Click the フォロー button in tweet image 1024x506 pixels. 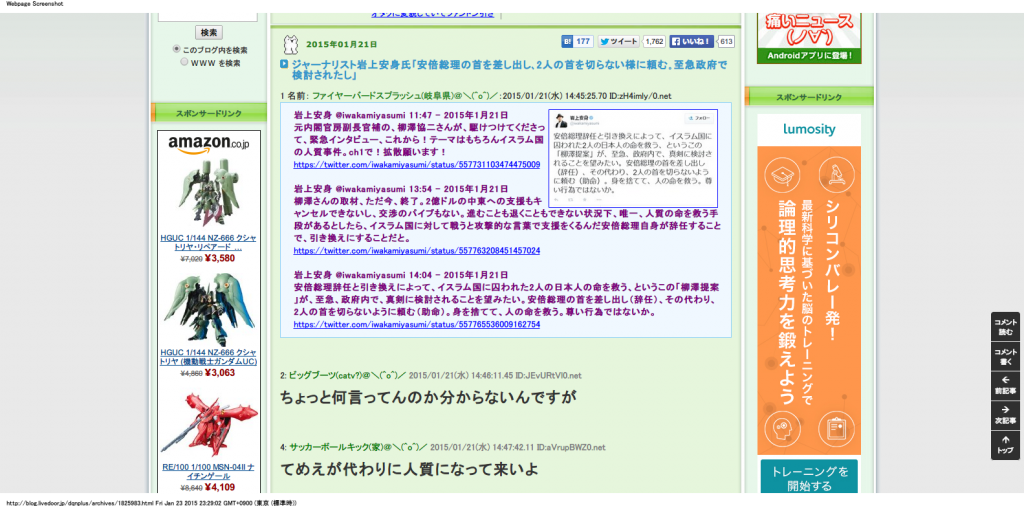[x=698, y=119]
